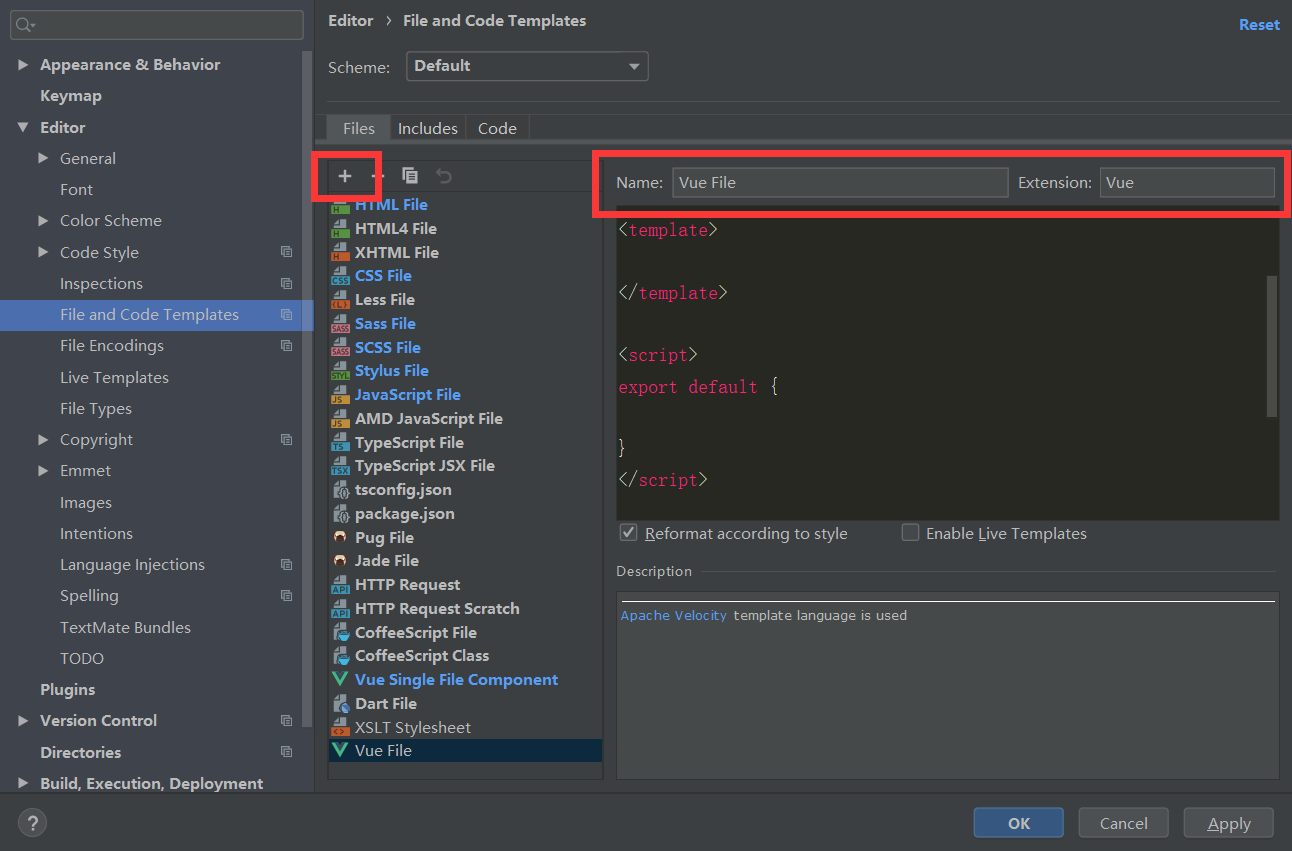Click inside the Extension input field
Screen dimensions: 1292x851
1187,182
